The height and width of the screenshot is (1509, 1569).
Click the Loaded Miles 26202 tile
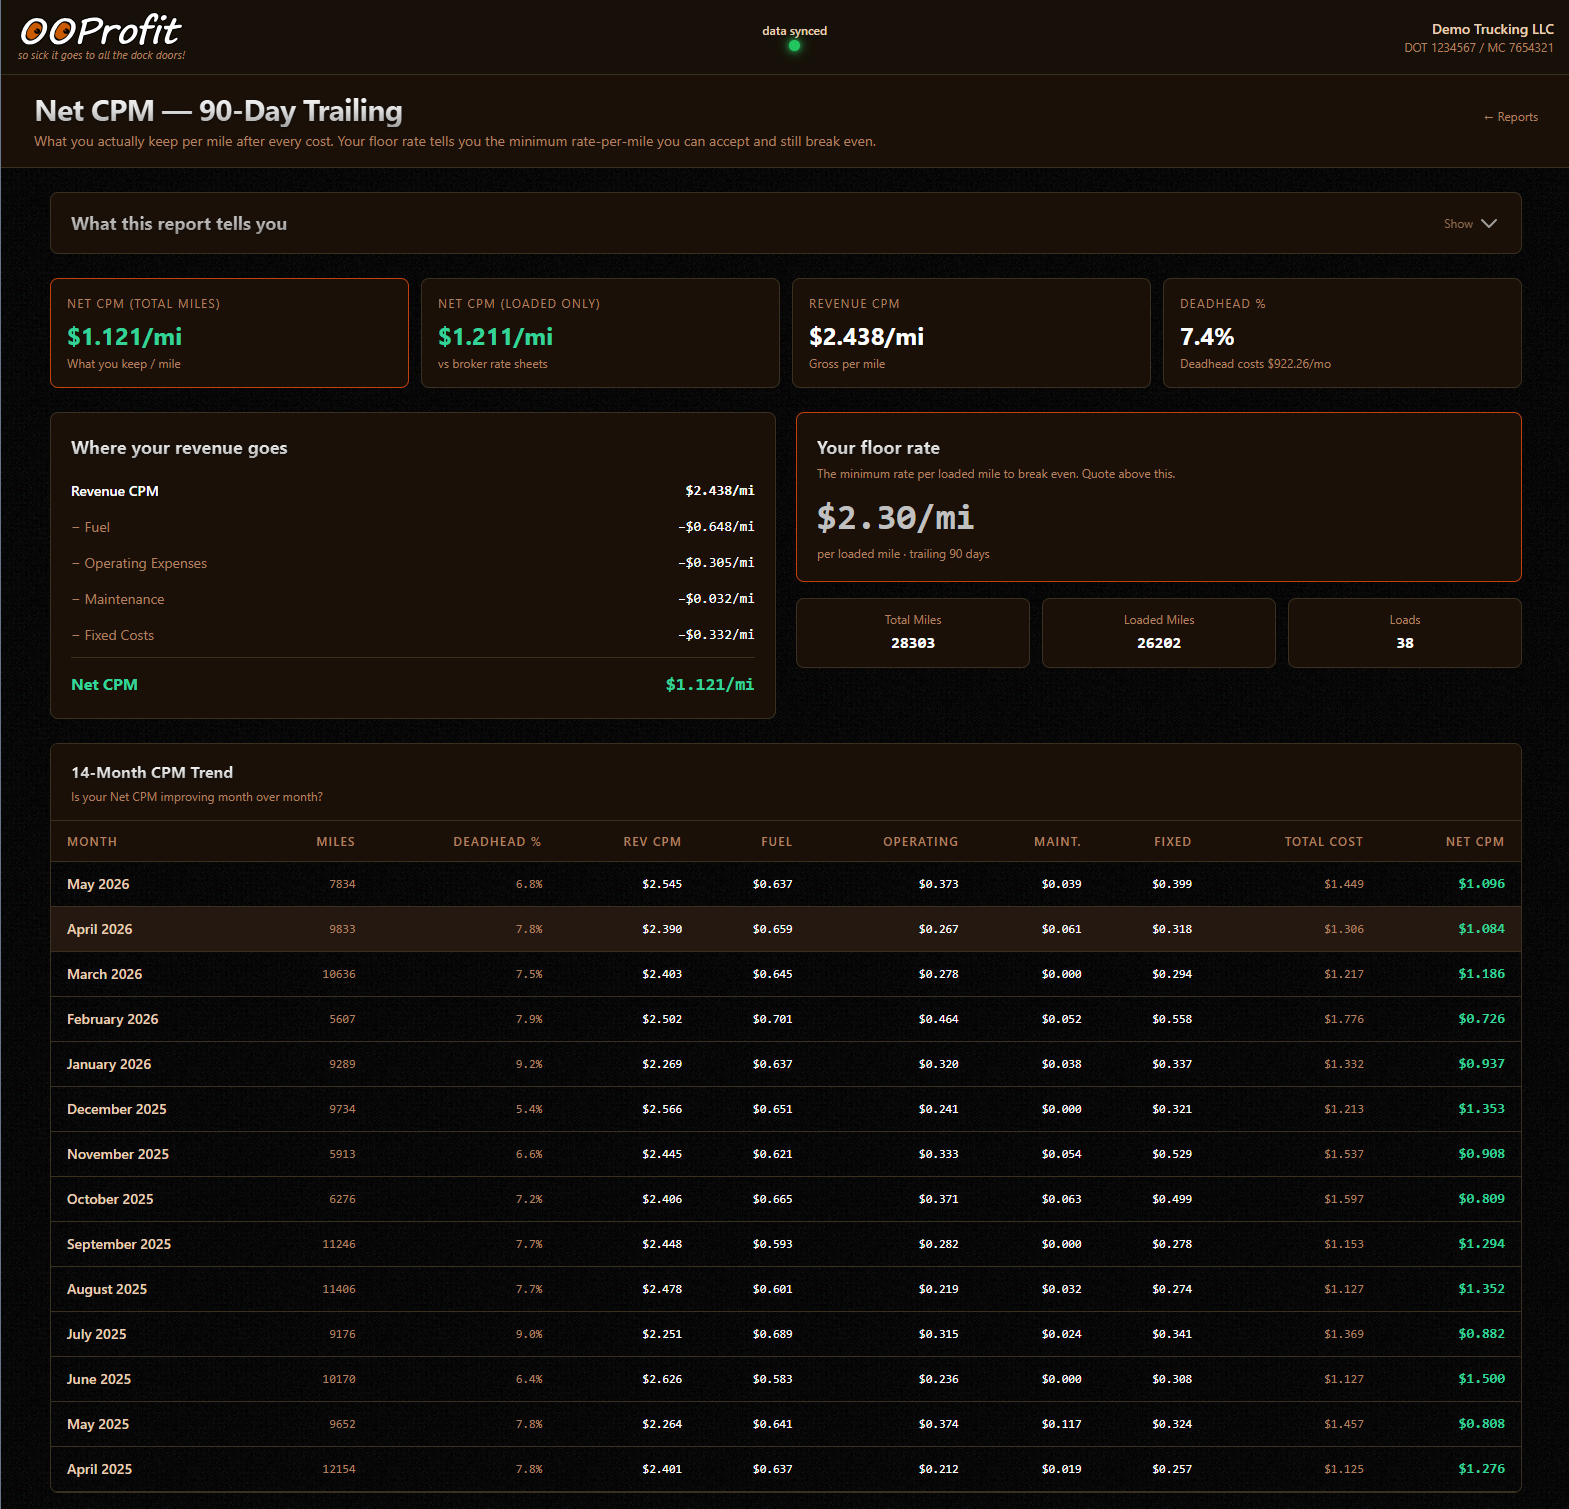tap(1159, 633)
